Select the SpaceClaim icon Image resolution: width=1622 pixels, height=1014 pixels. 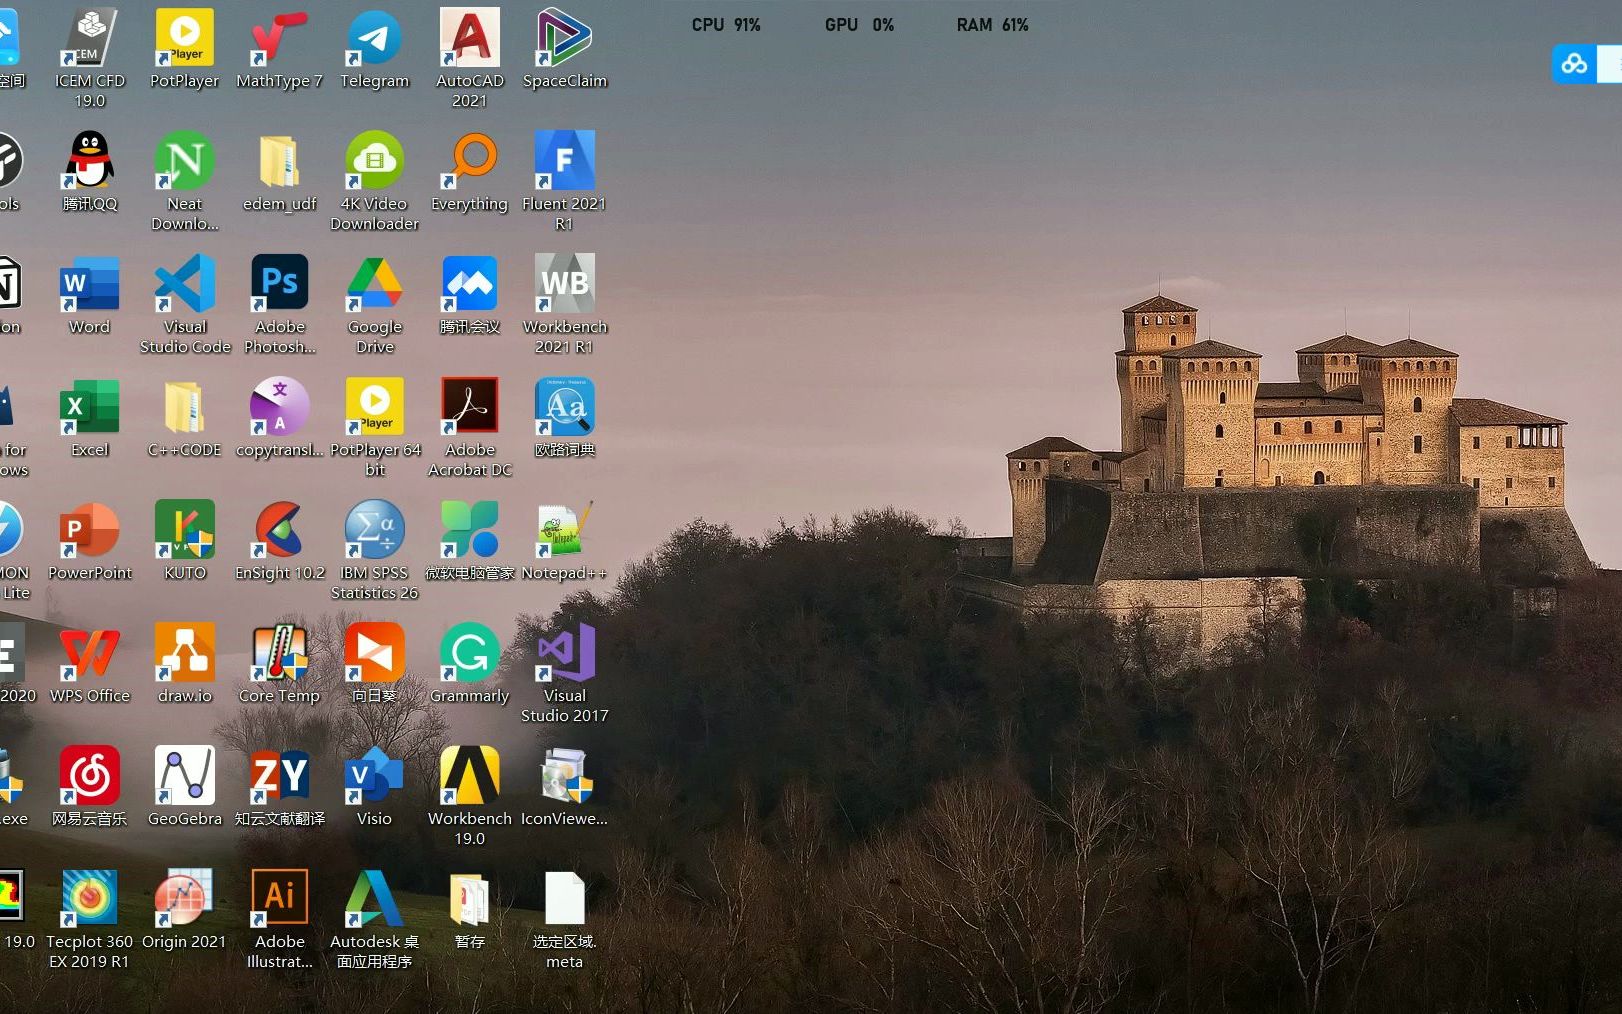(565, 48)
